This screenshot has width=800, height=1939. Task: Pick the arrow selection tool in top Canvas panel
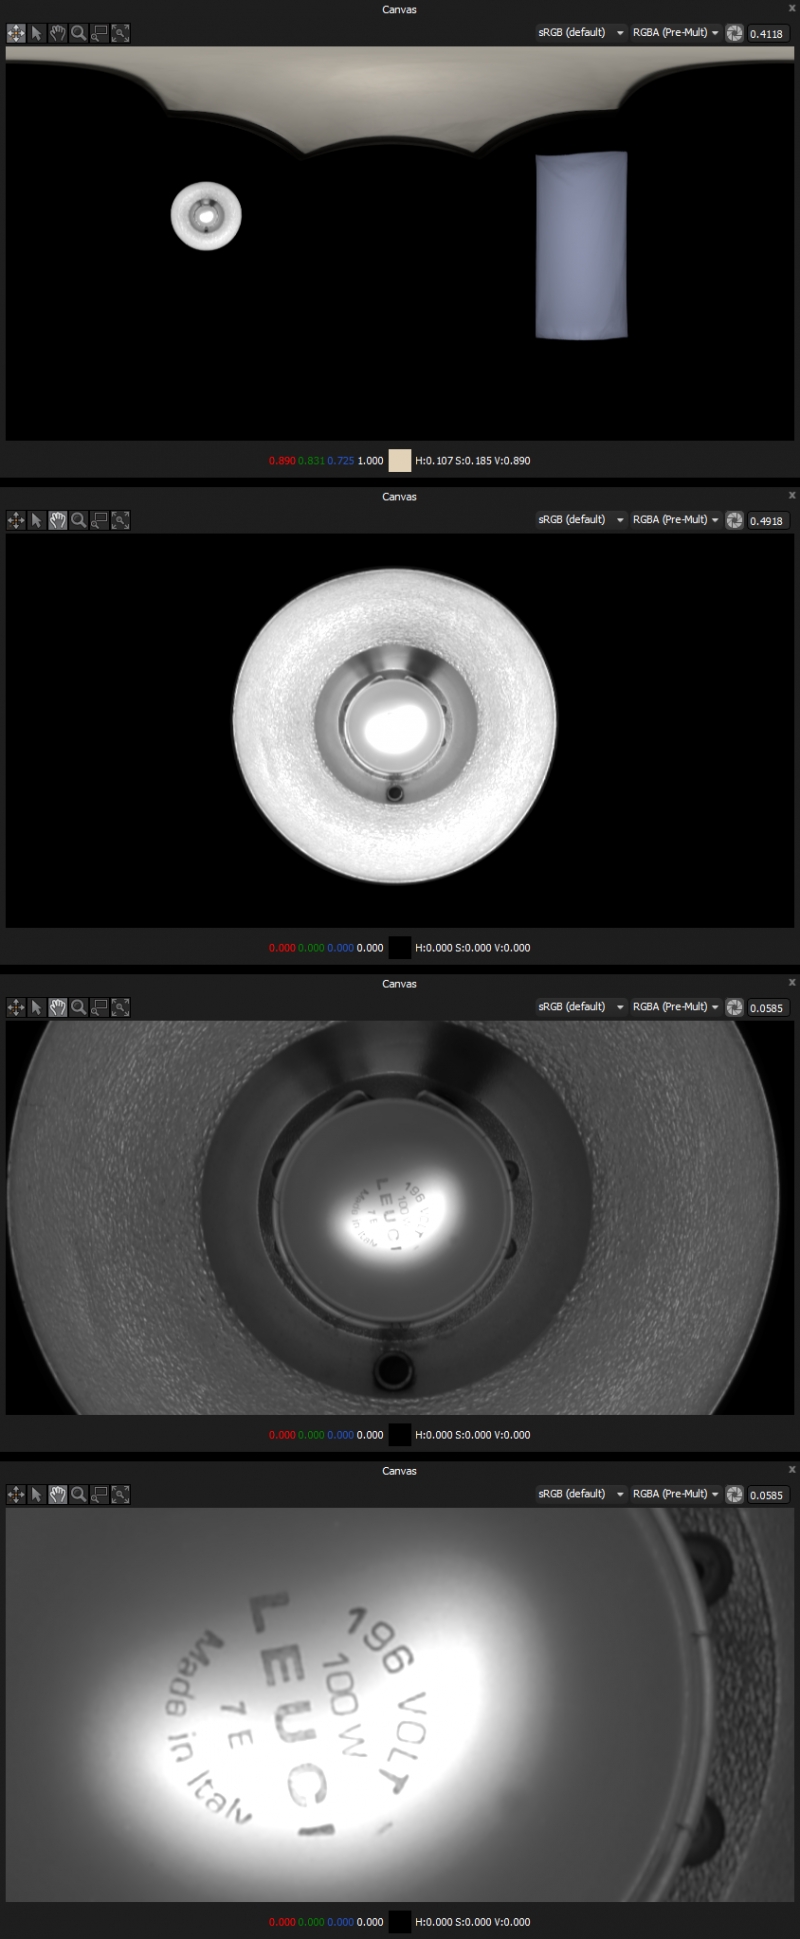coord(37,33)
